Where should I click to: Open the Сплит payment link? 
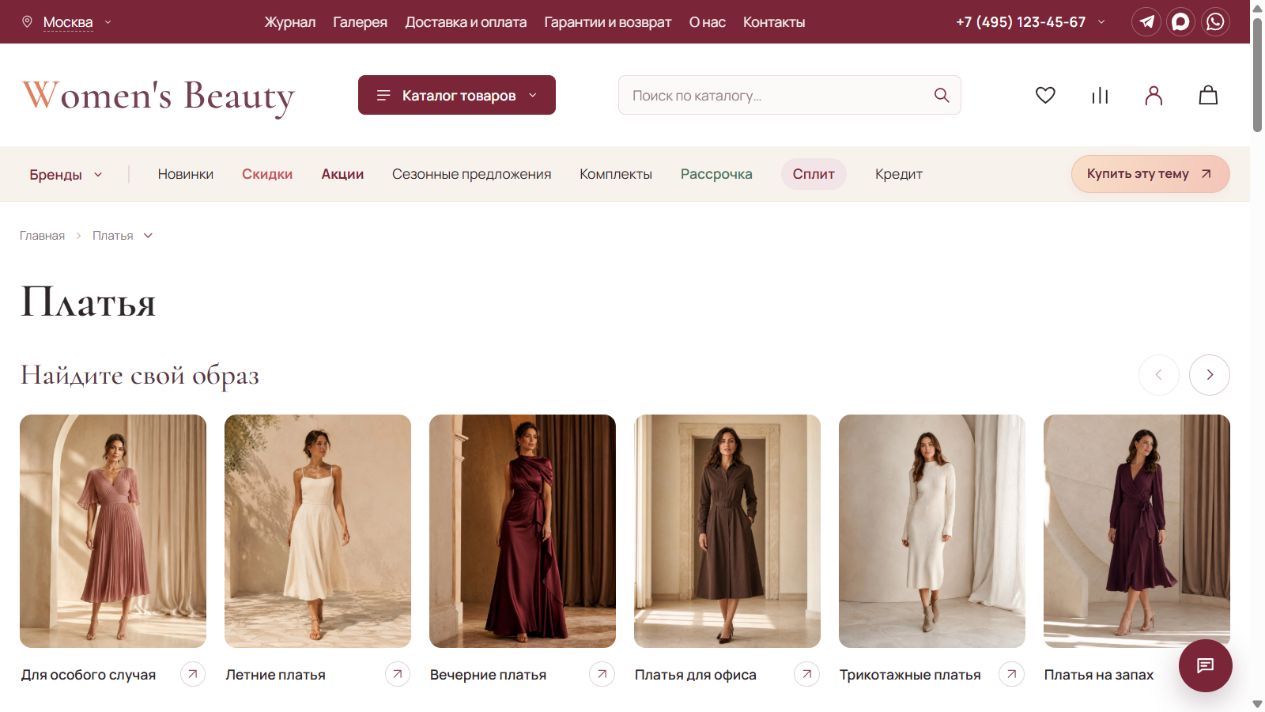click(814, 174)
